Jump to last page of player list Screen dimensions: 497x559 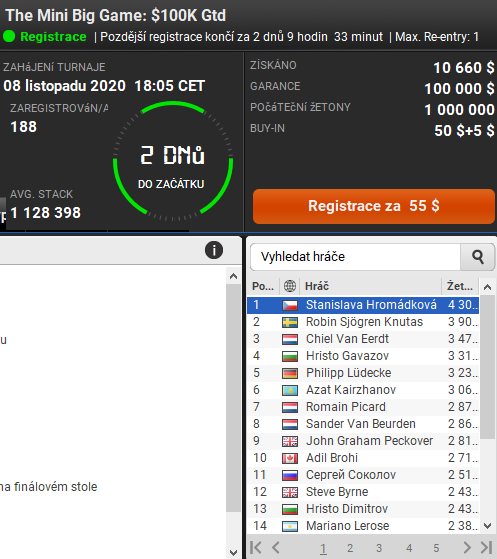coord(486,547)
